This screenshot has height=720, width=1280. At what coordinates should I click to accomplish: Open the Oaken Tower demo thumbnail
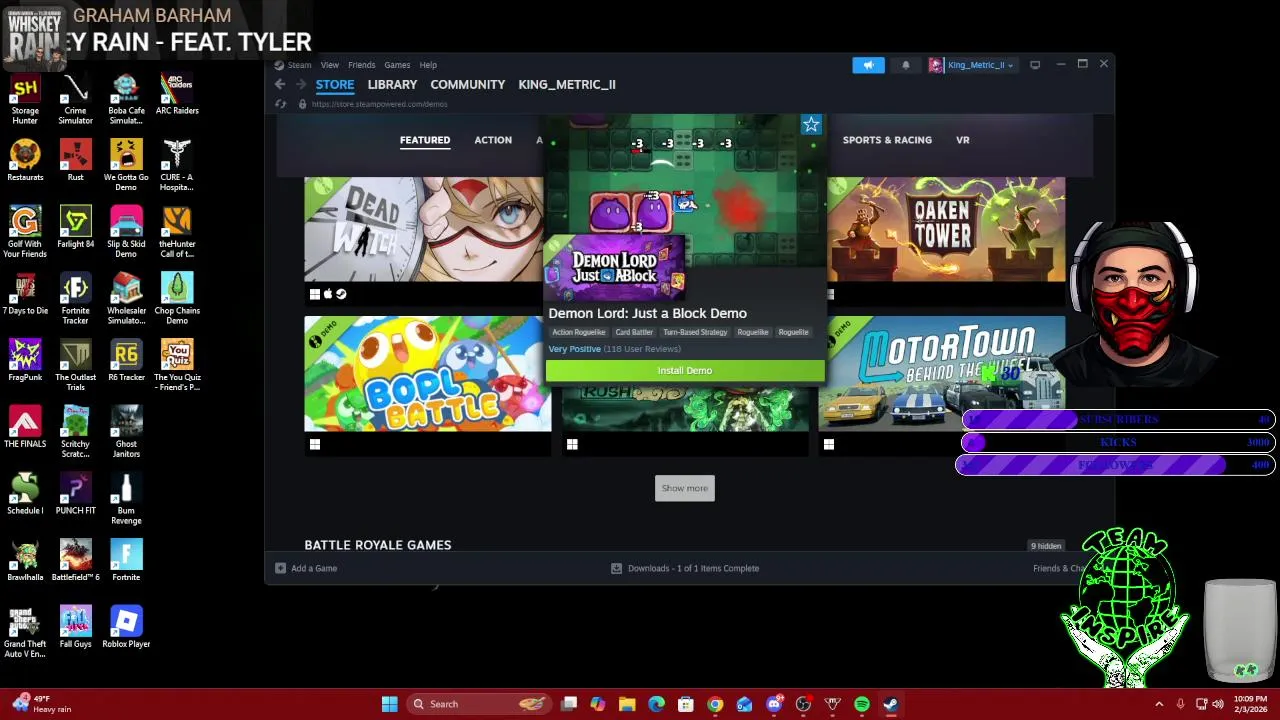[x=946, y=230]
